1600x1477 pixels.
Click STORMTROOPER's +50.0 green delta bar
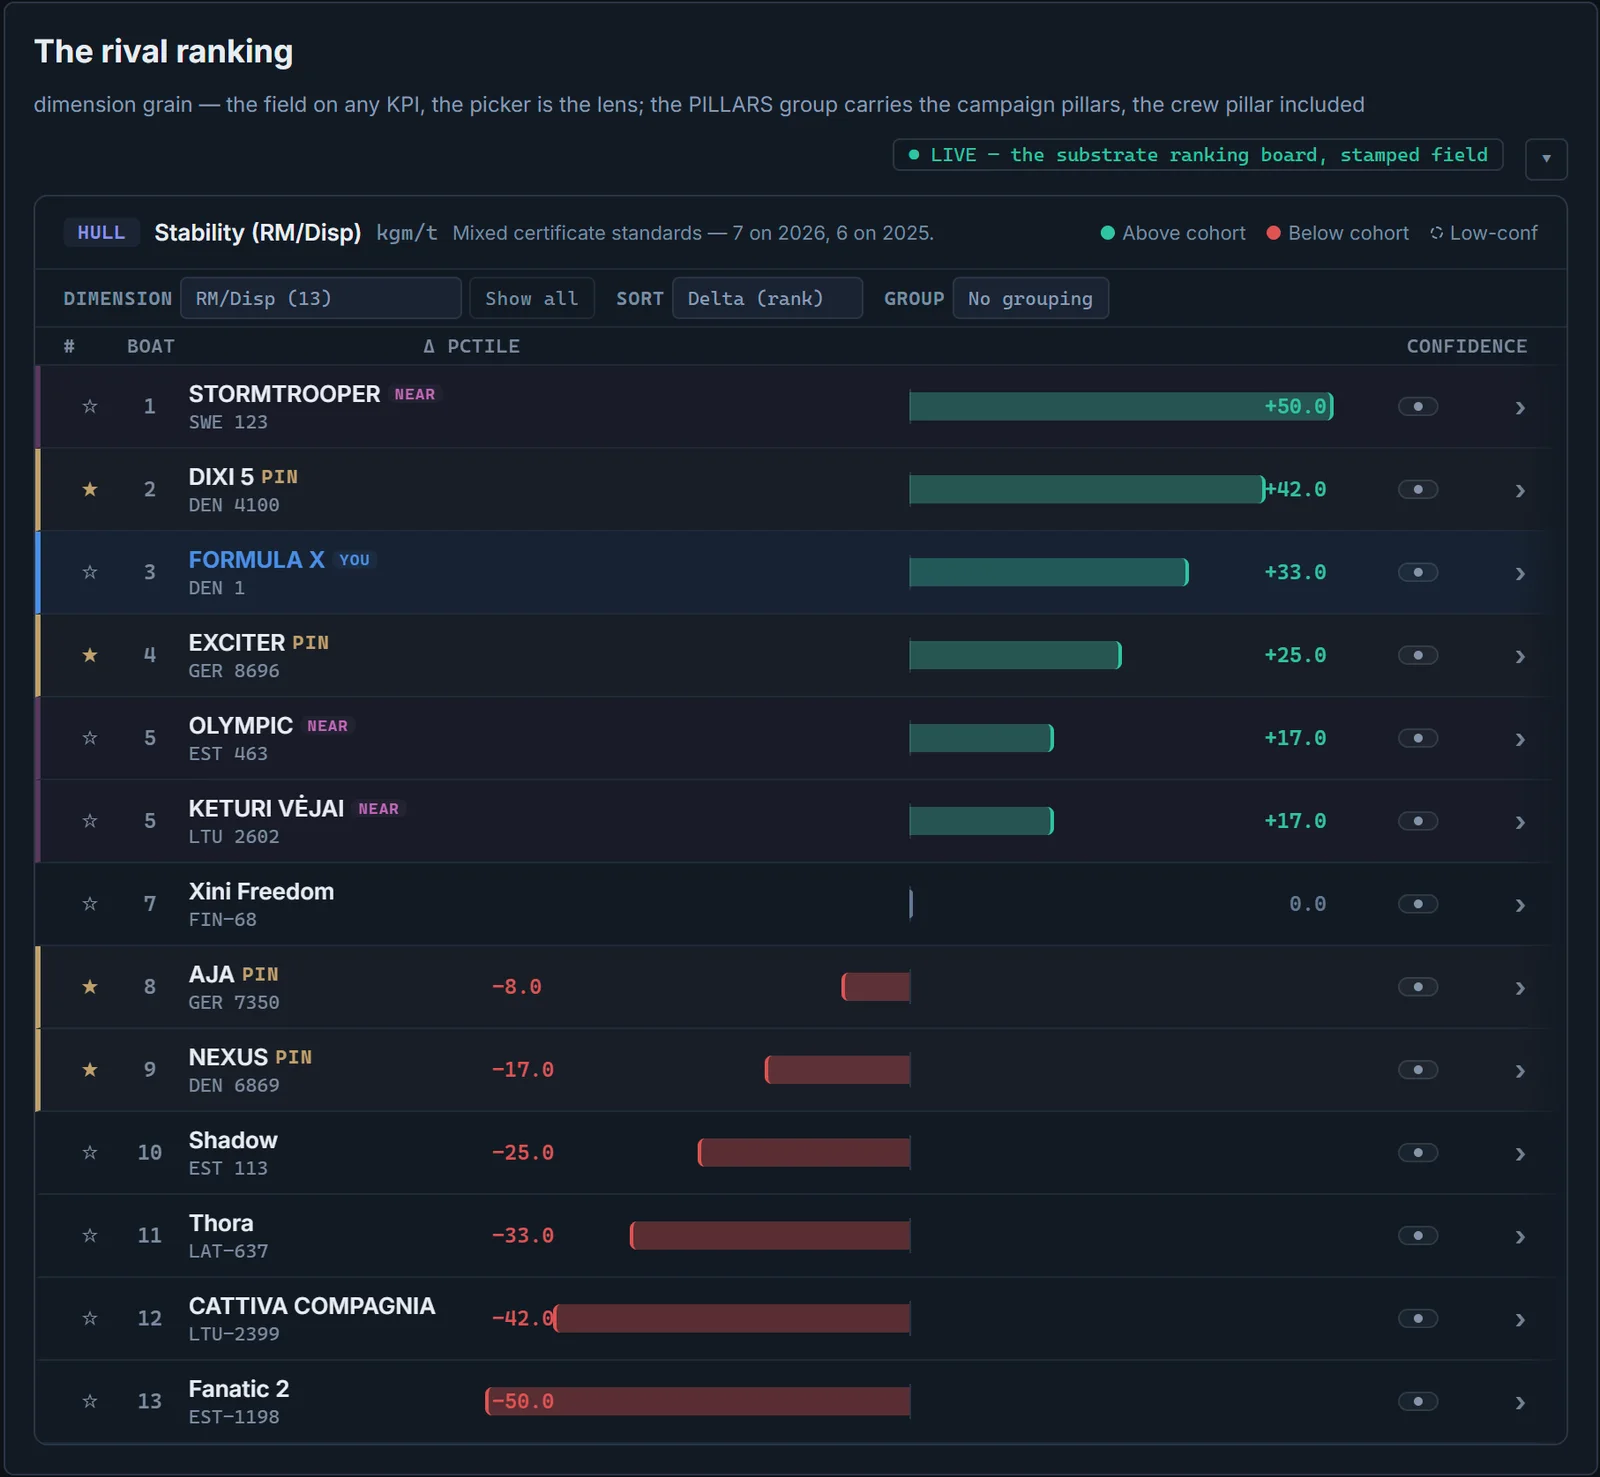coord(1121,406)
